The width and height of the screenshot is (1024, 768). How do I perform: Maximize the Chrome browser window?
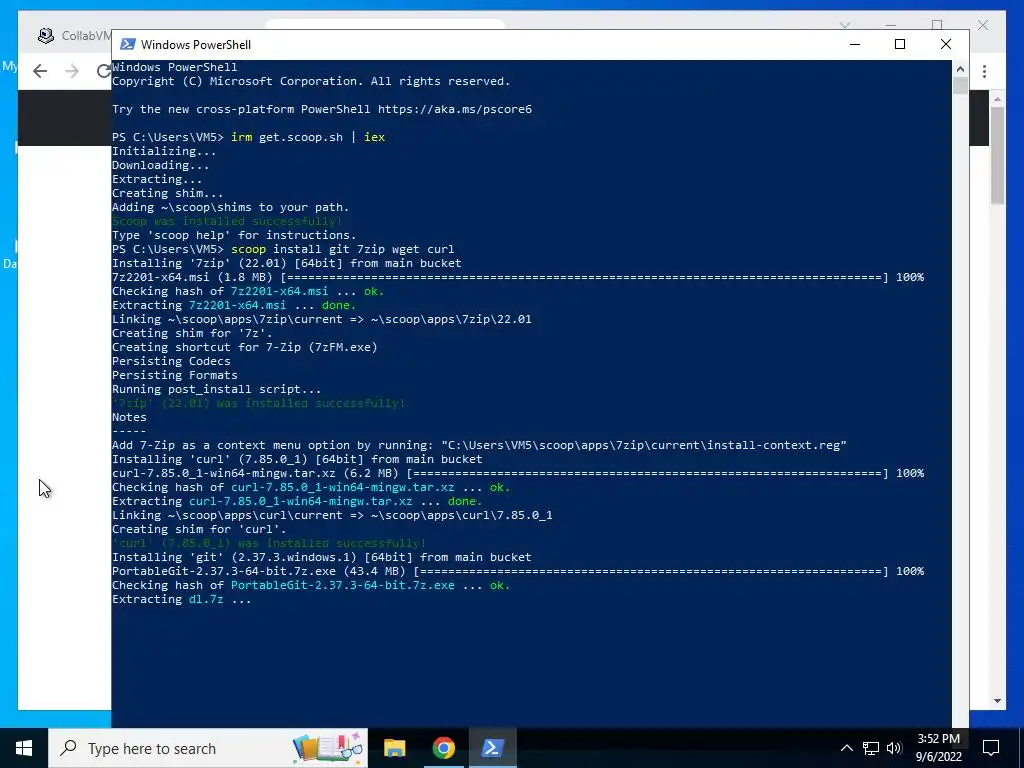[937, 25]
